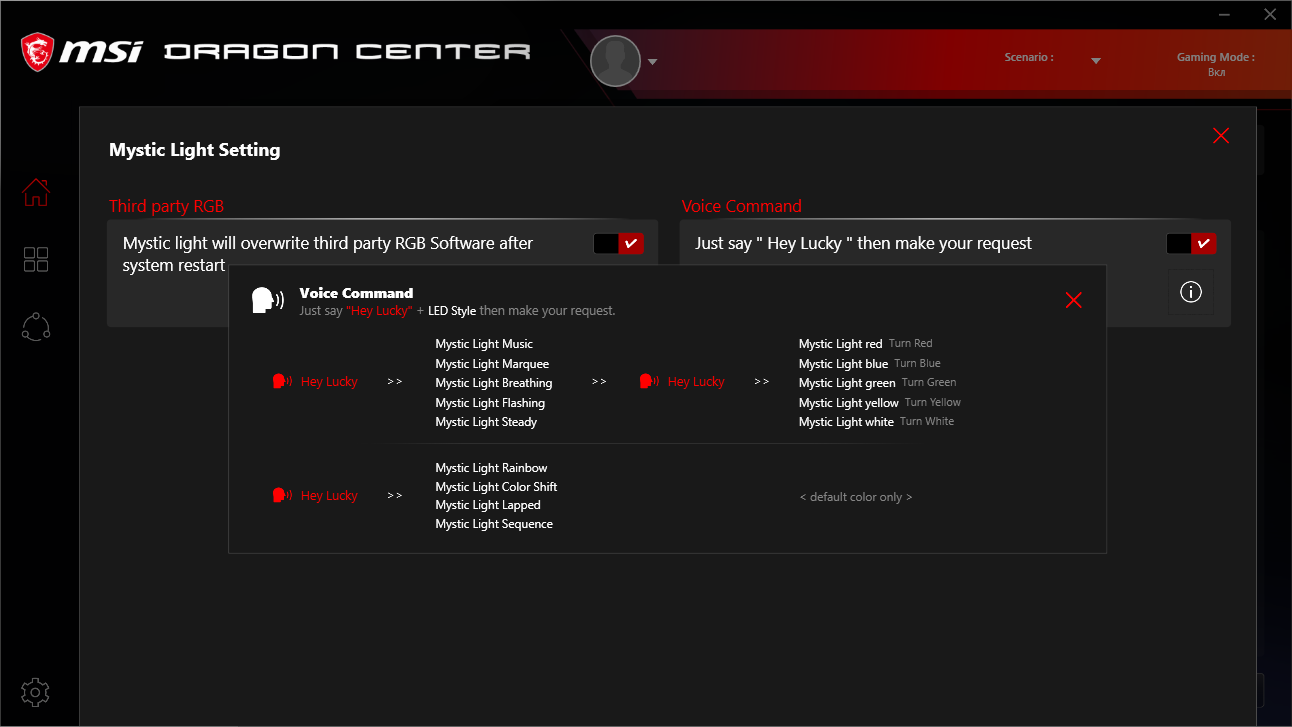Minimize the Dragon Center window
This screenshot has height=727, width=1292.
[1226, 14]
